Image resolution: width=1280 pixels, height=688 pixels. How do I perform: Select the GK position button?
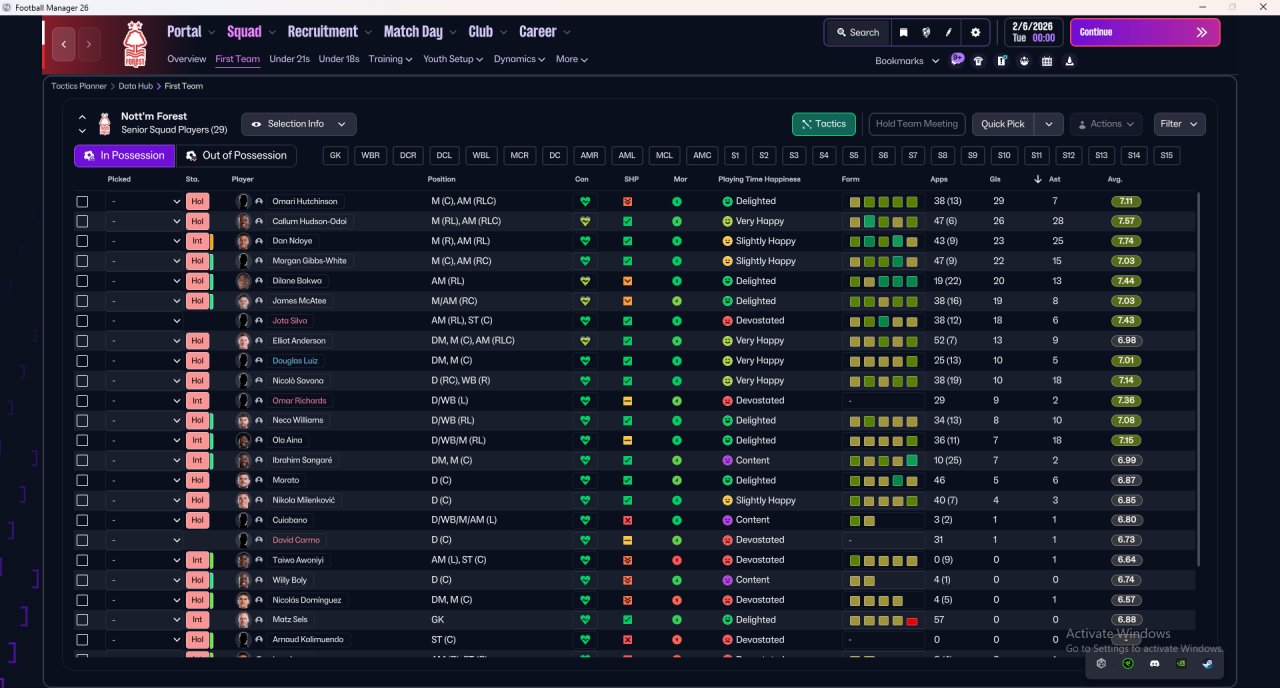click(336, 155)
